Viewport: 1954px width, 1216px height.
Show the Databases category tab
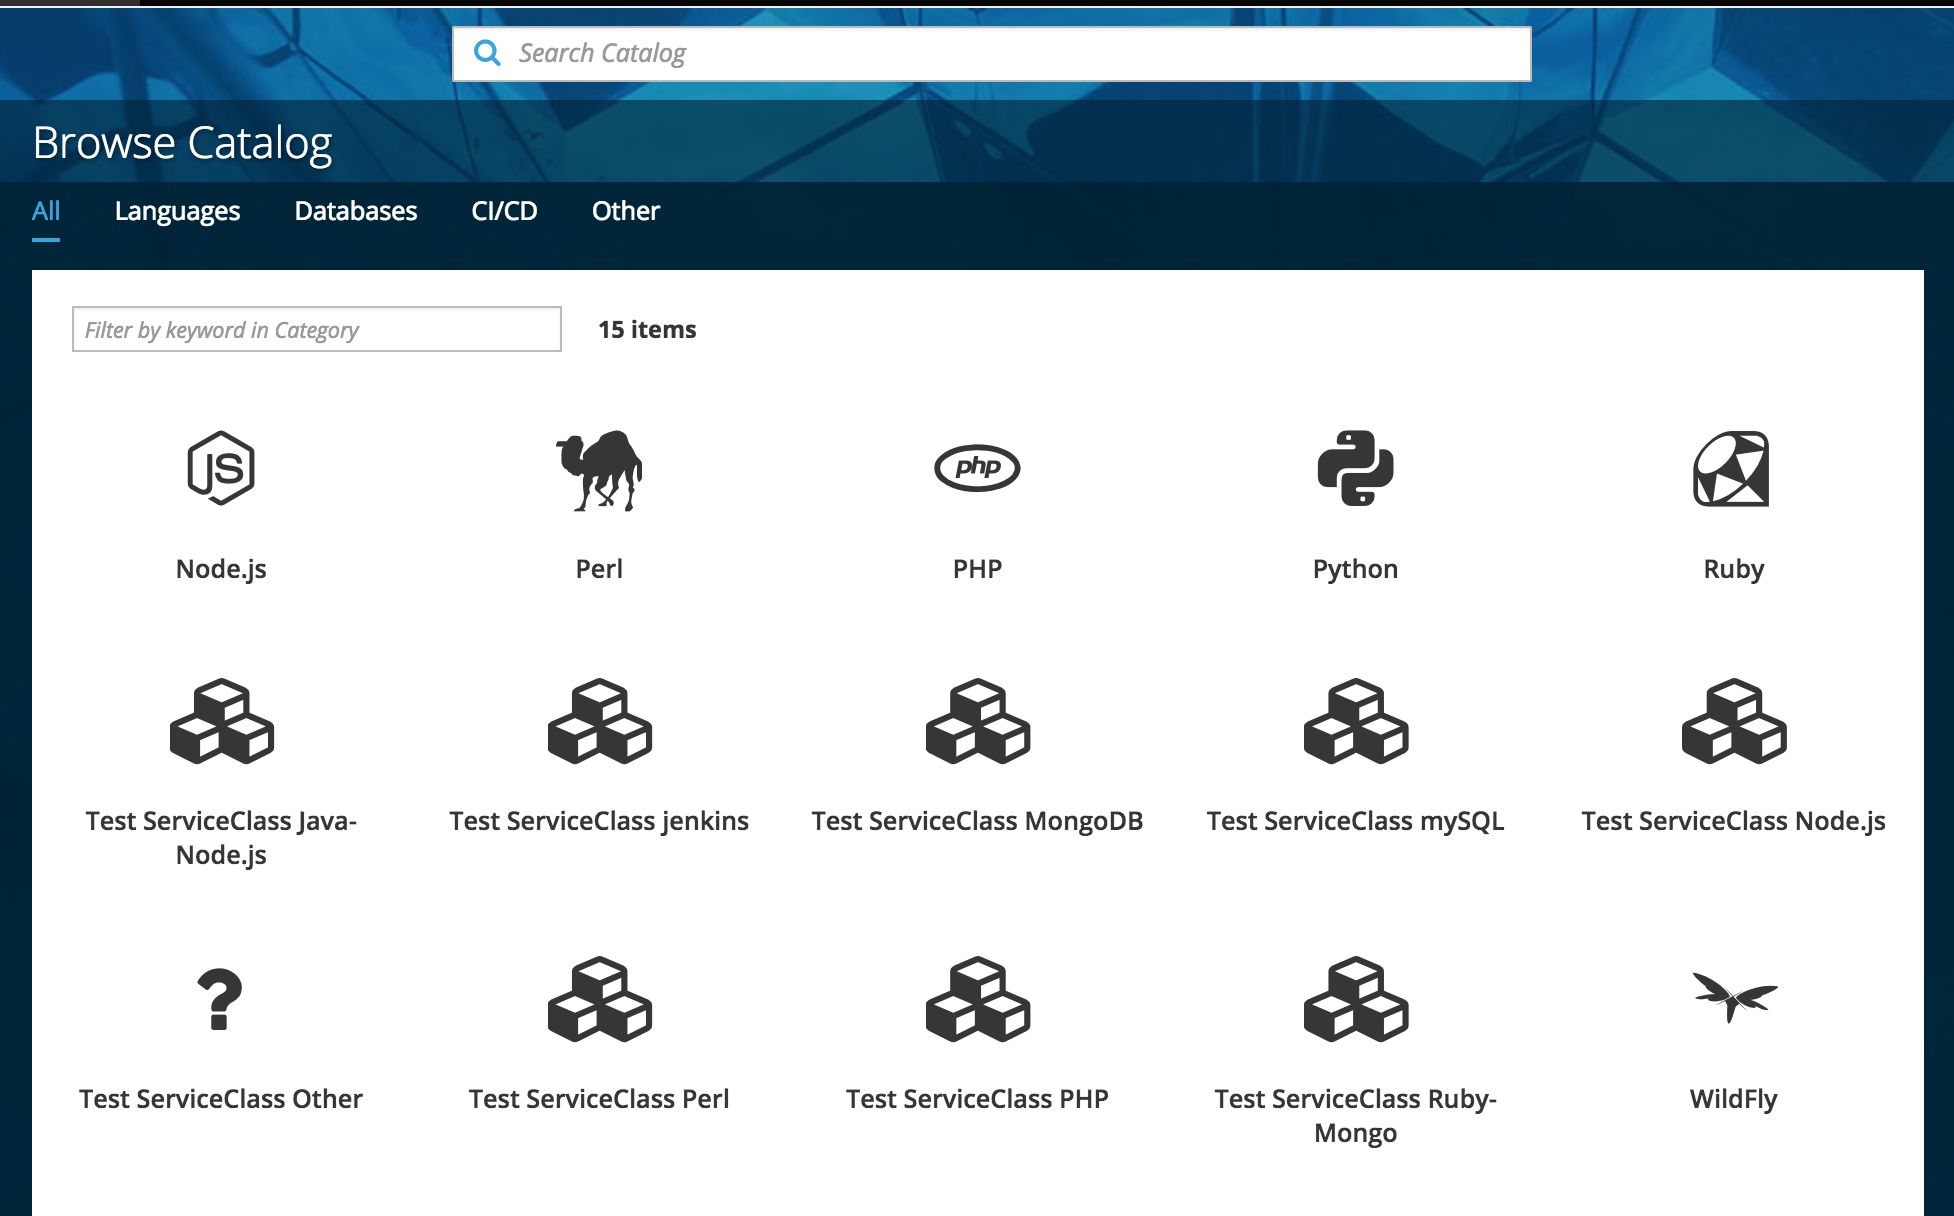coord(356,211)
